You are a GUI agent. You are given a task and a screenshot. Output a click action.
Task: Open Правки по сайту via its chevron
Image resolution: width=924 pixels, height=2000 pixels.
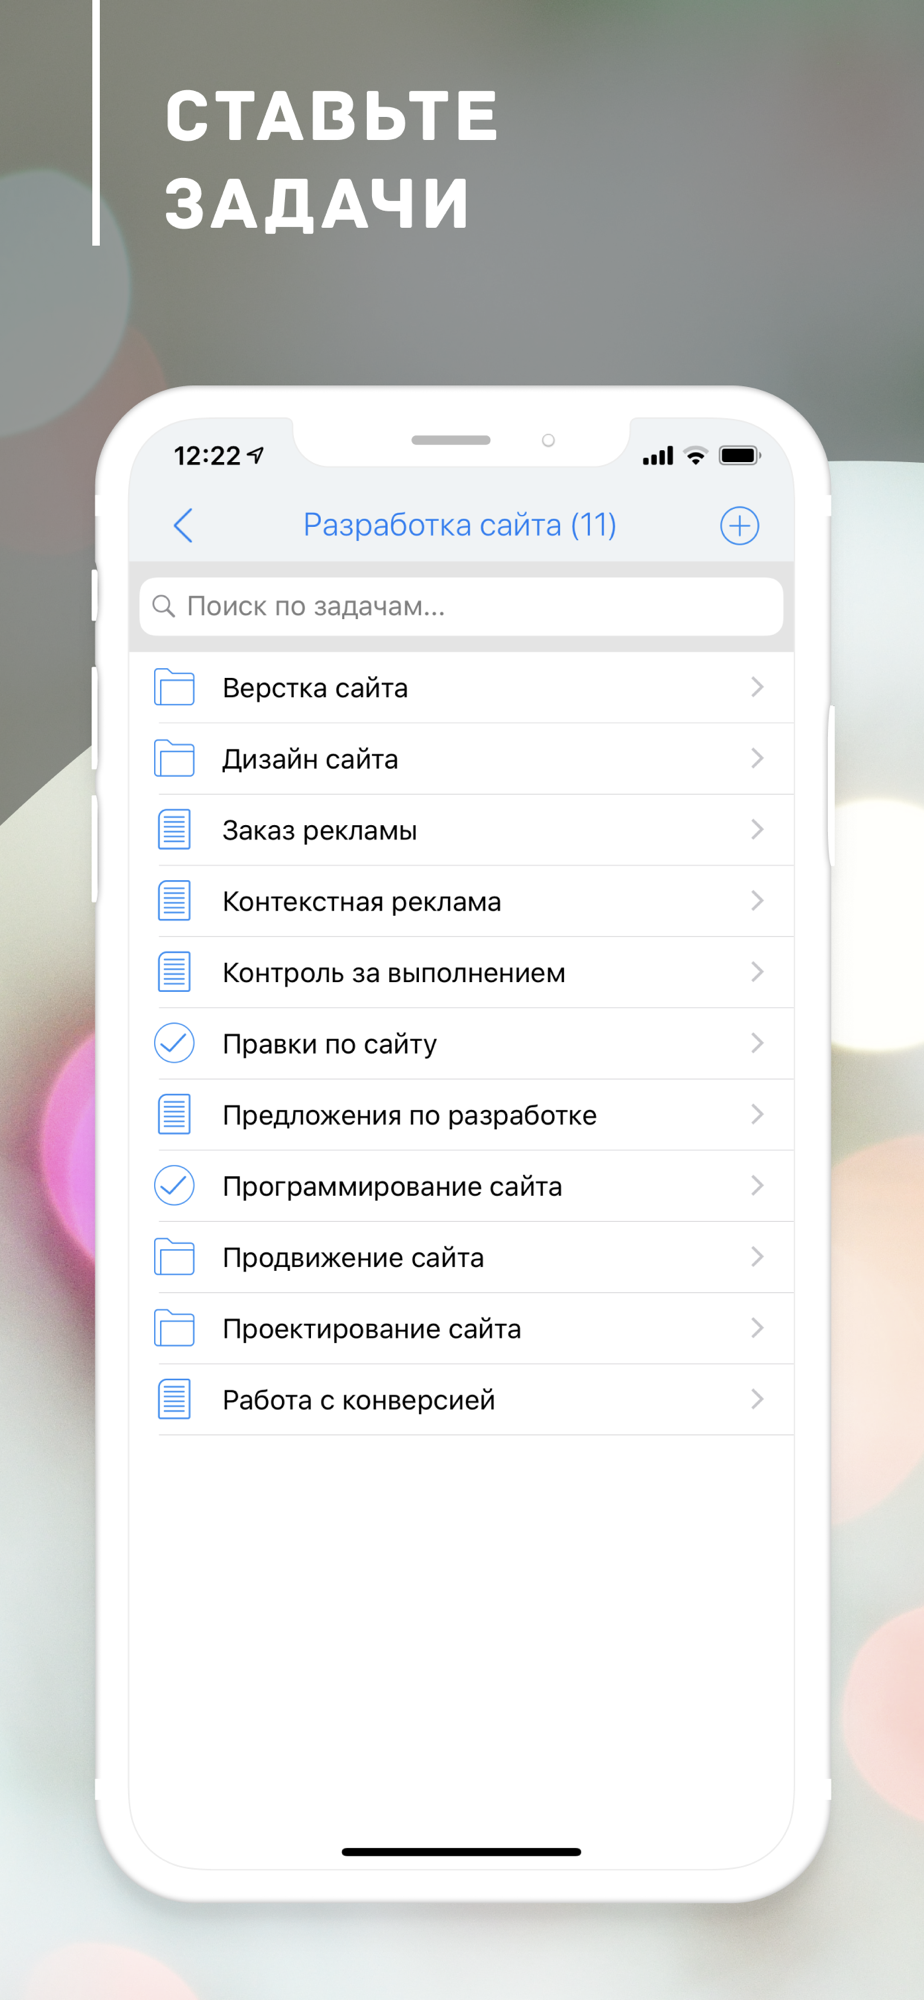[x=757, y=1043]
